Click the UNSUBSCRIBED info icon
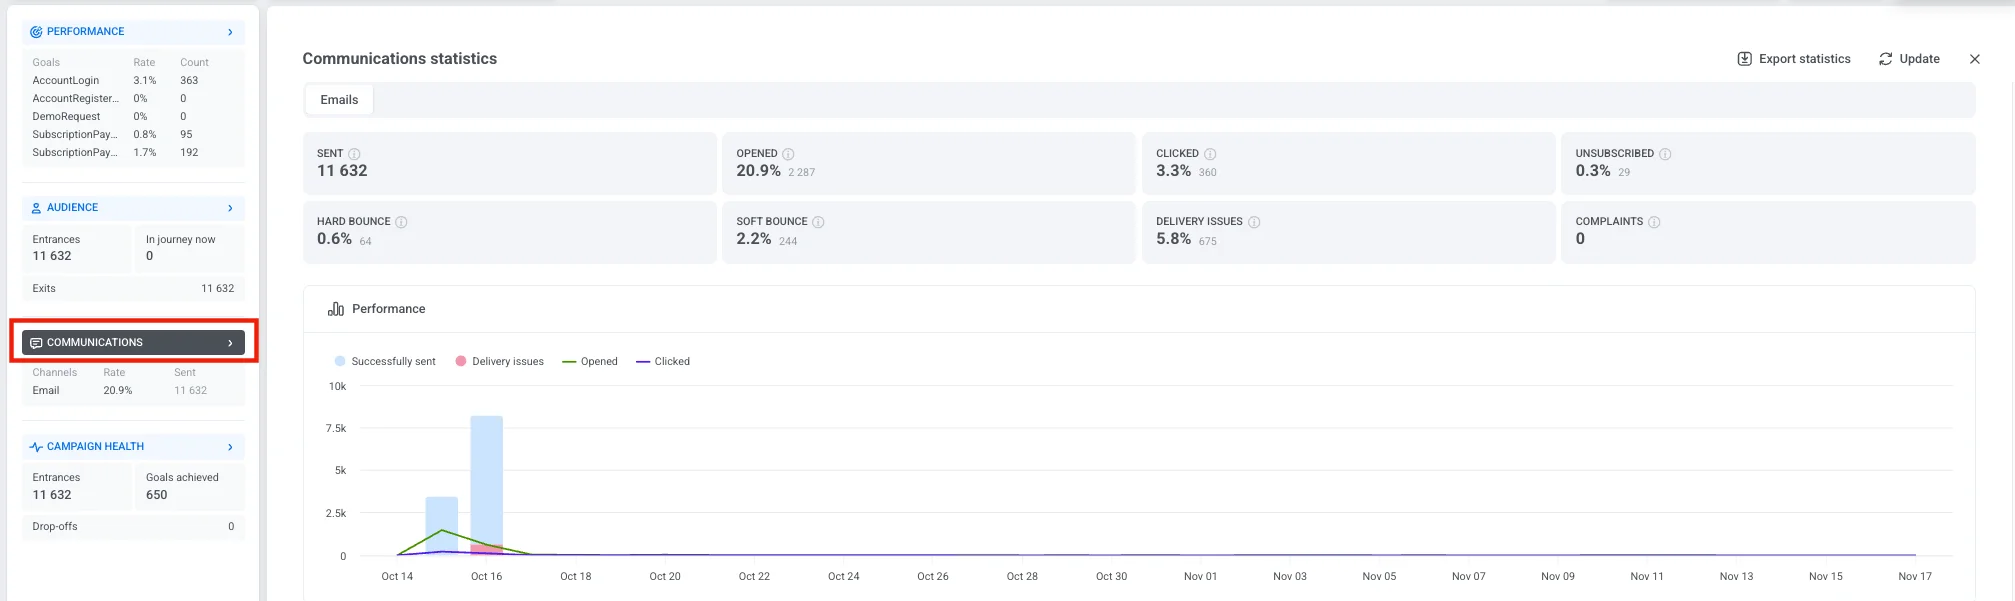The height and width of the screenshot is (601, 2015). pos(1665,154)
